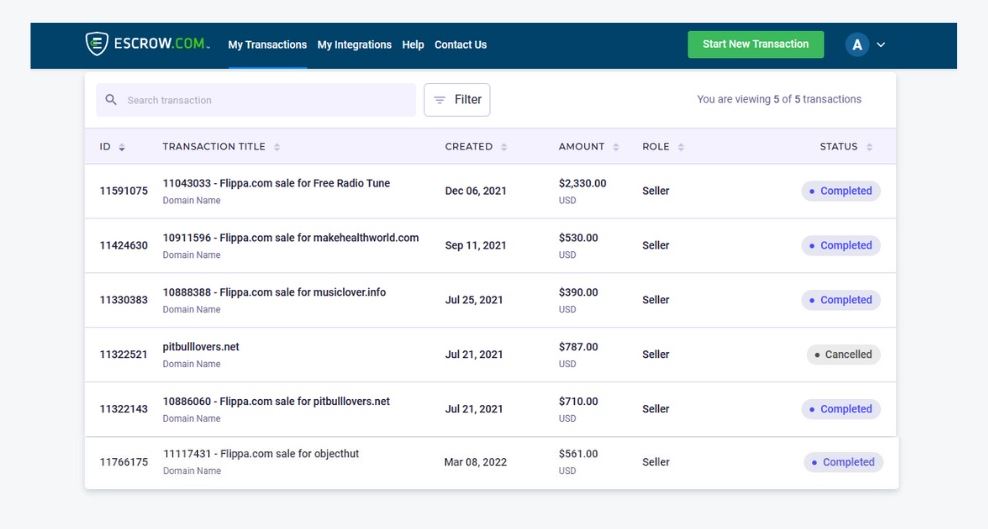This screenshot has height=529, width=988.
Task: Open makehealthworld.com sale transaction title
Action: (290, 237)
